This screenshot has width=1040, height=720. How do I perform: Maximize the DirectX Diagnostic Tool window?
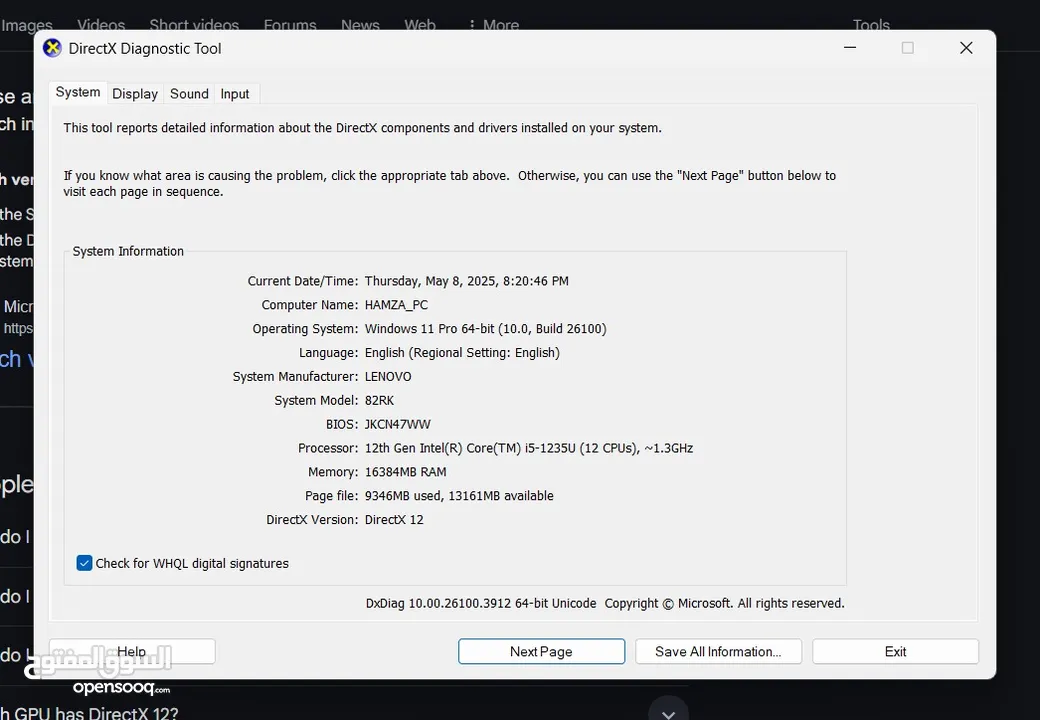coord(908,48)
